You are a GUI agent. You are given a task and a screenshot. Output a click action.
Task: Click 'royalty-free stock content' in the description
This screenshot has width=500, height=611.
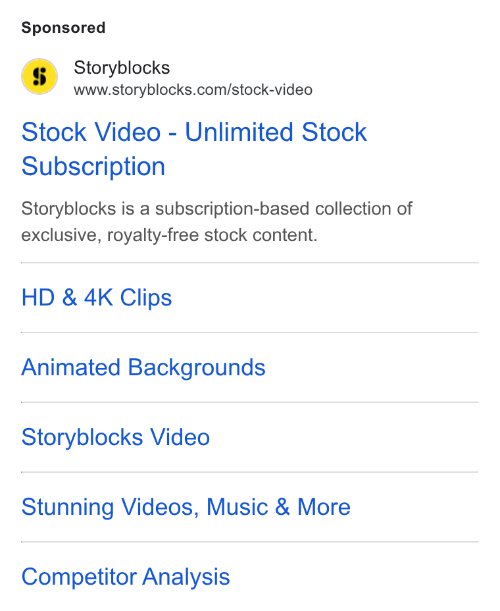click(212, 235)
